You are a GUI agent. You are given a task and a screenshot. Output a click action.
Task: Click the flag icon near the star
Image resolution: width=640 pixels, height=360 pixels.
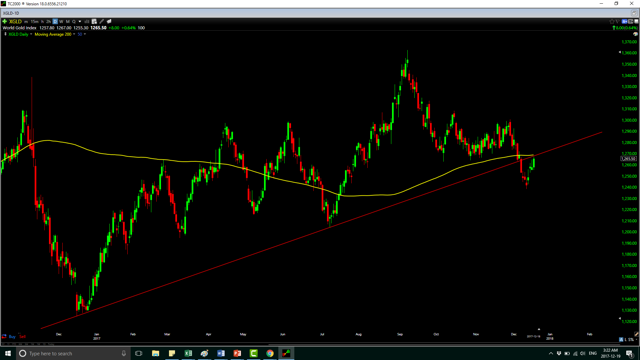618,21
